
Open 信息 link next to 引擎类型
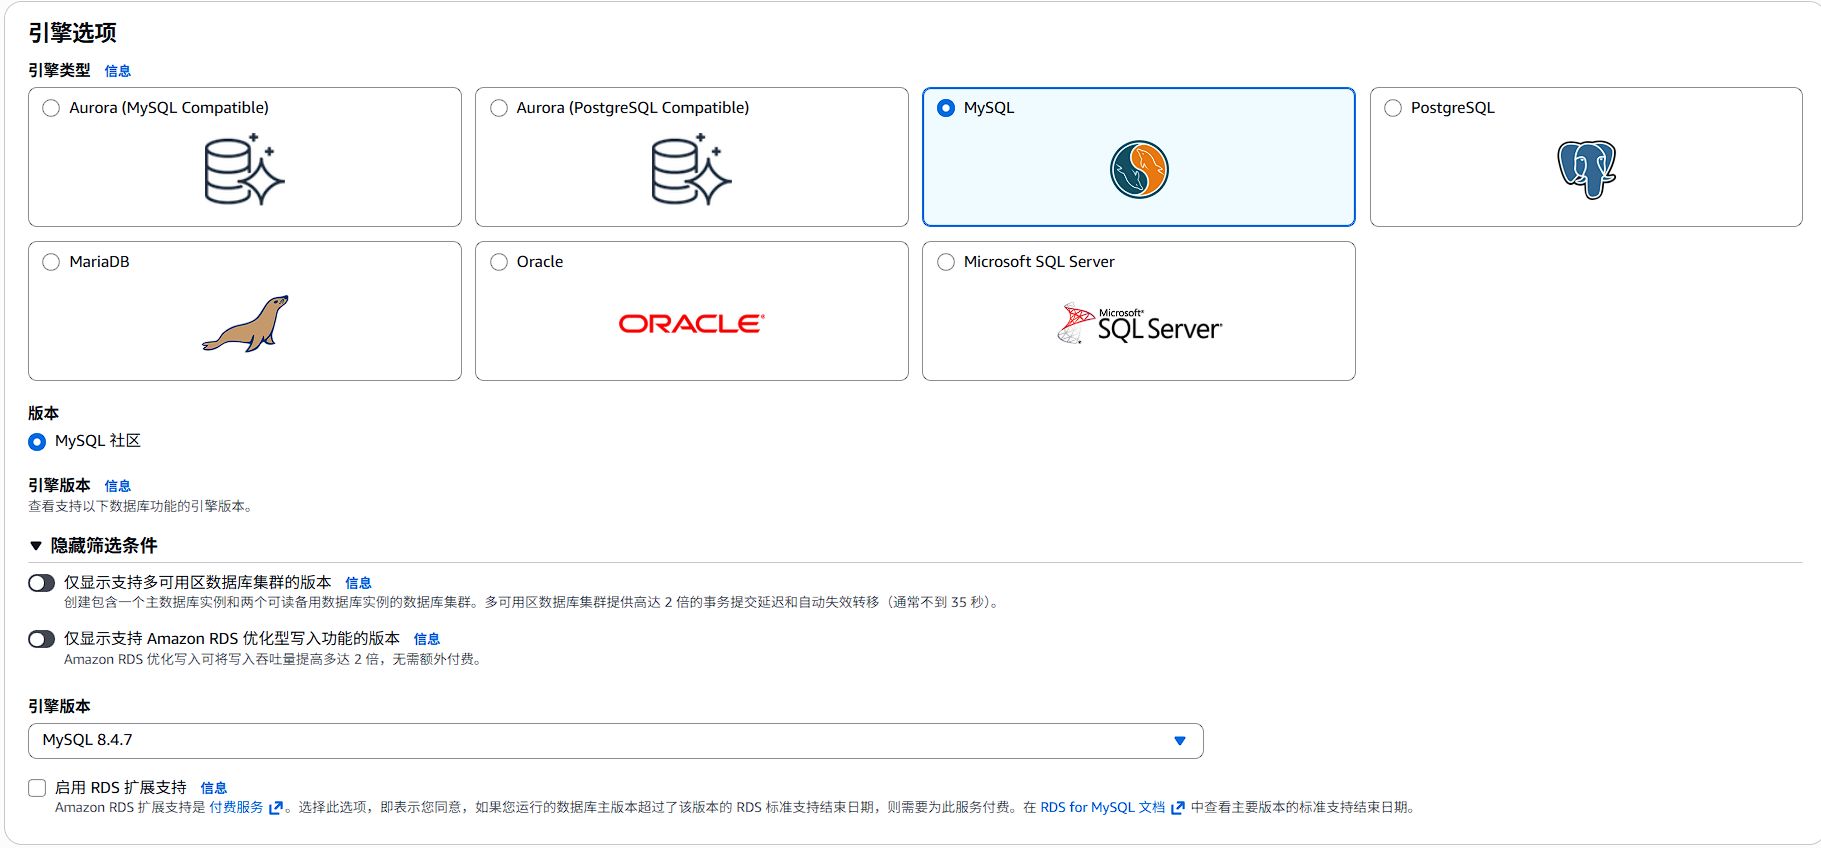pos(118,71)
